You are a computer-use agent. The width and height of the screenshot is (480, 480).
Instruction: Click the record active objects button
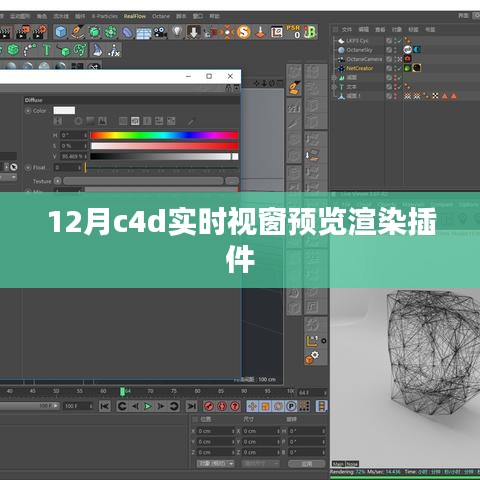[x=209, y=406]
